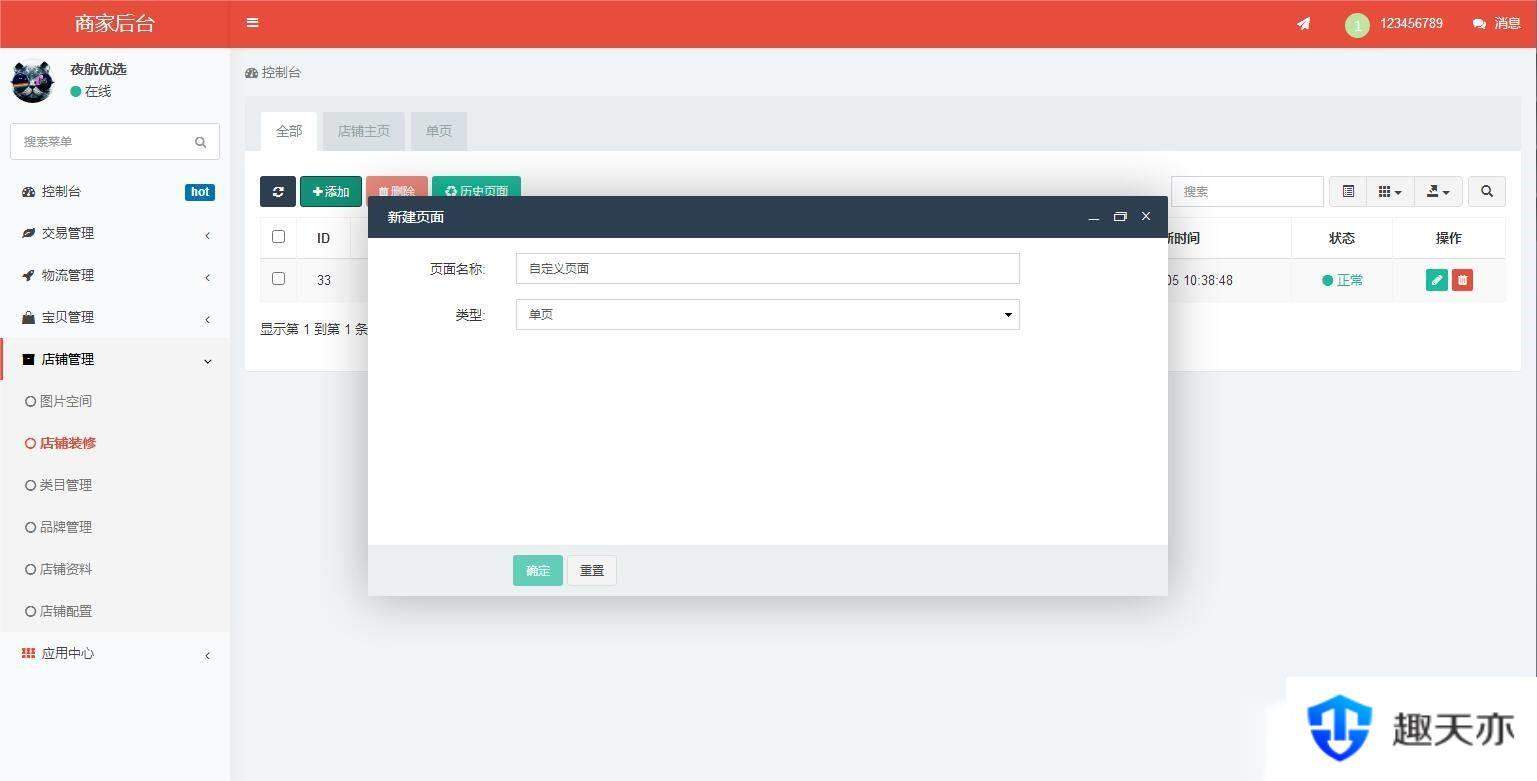This screenshot has width=1537, height=781.
Task: Minimize the 新建页面 dialog
Action: click(x=1094, y=217)
